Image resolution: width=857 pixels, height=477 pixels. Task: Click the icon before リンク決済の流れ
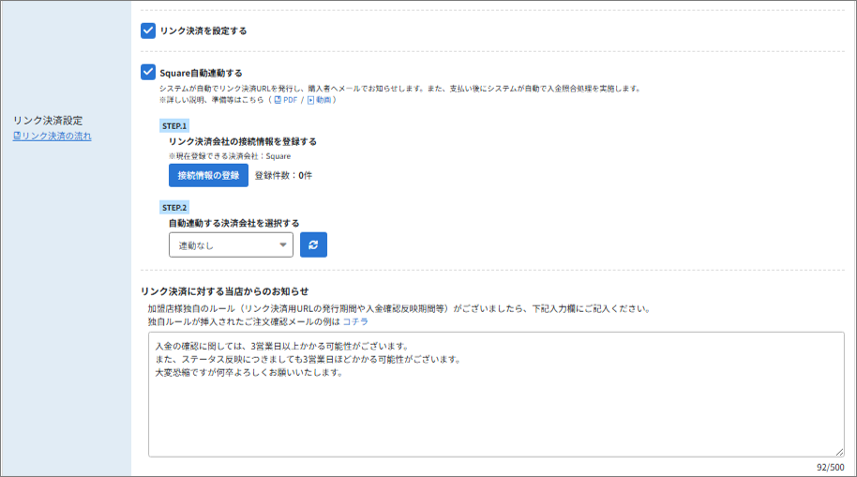[x=16, y=135]
